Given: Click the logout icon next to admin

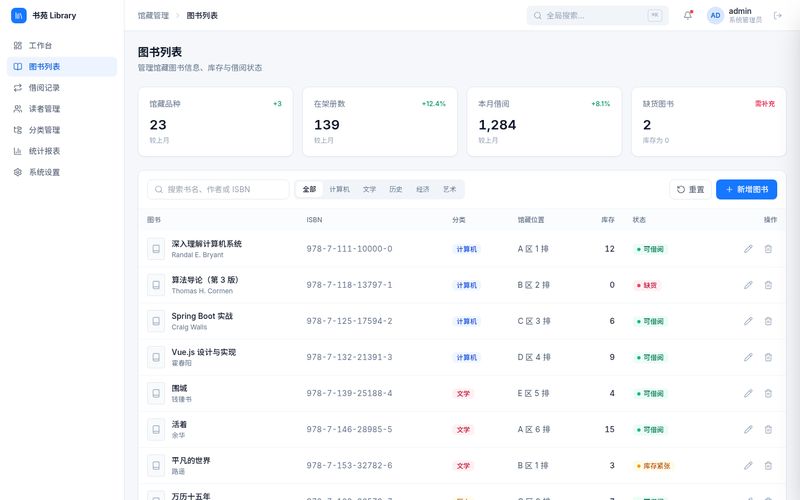Looking at the screenshot, I should pos(778,15).
